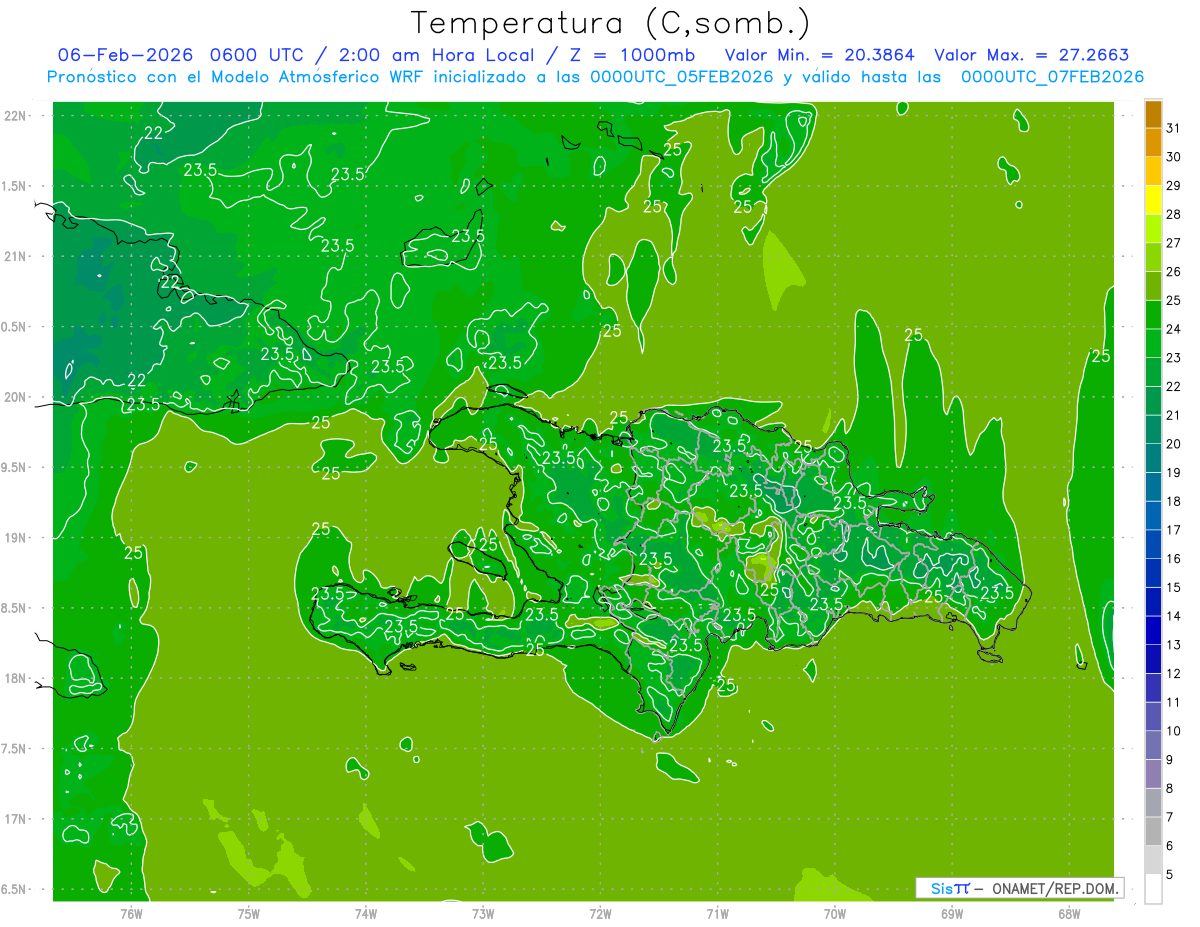Click the "71W" longitude axis label
This screenshot has width=1200, height=927.
pyautogui.click(x=717, y=913)
